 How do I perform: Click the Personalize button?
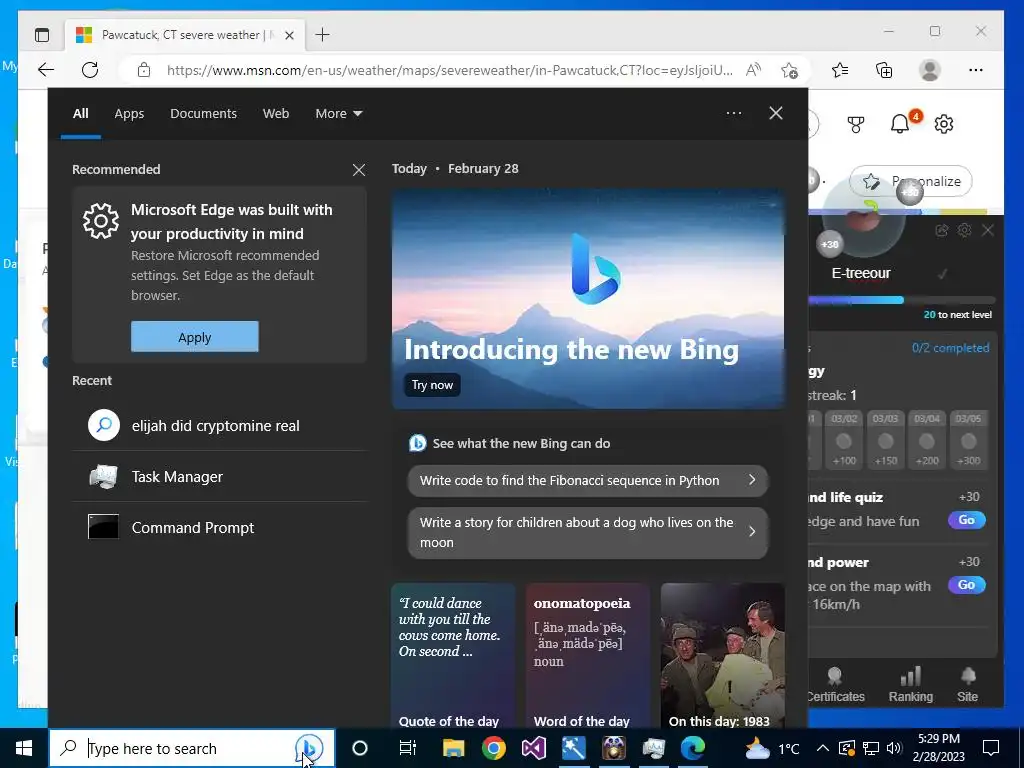click(x=910, y=181)
